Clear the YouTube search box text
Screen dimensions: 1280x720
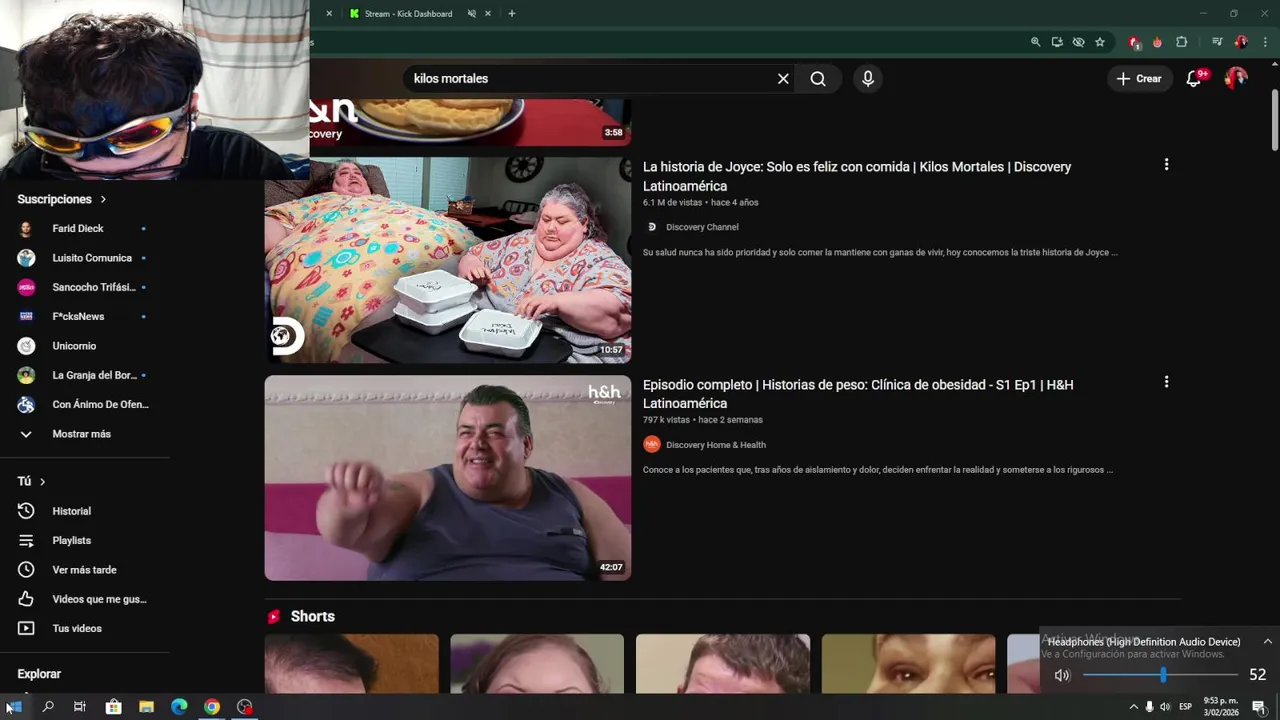click(783, 79)
